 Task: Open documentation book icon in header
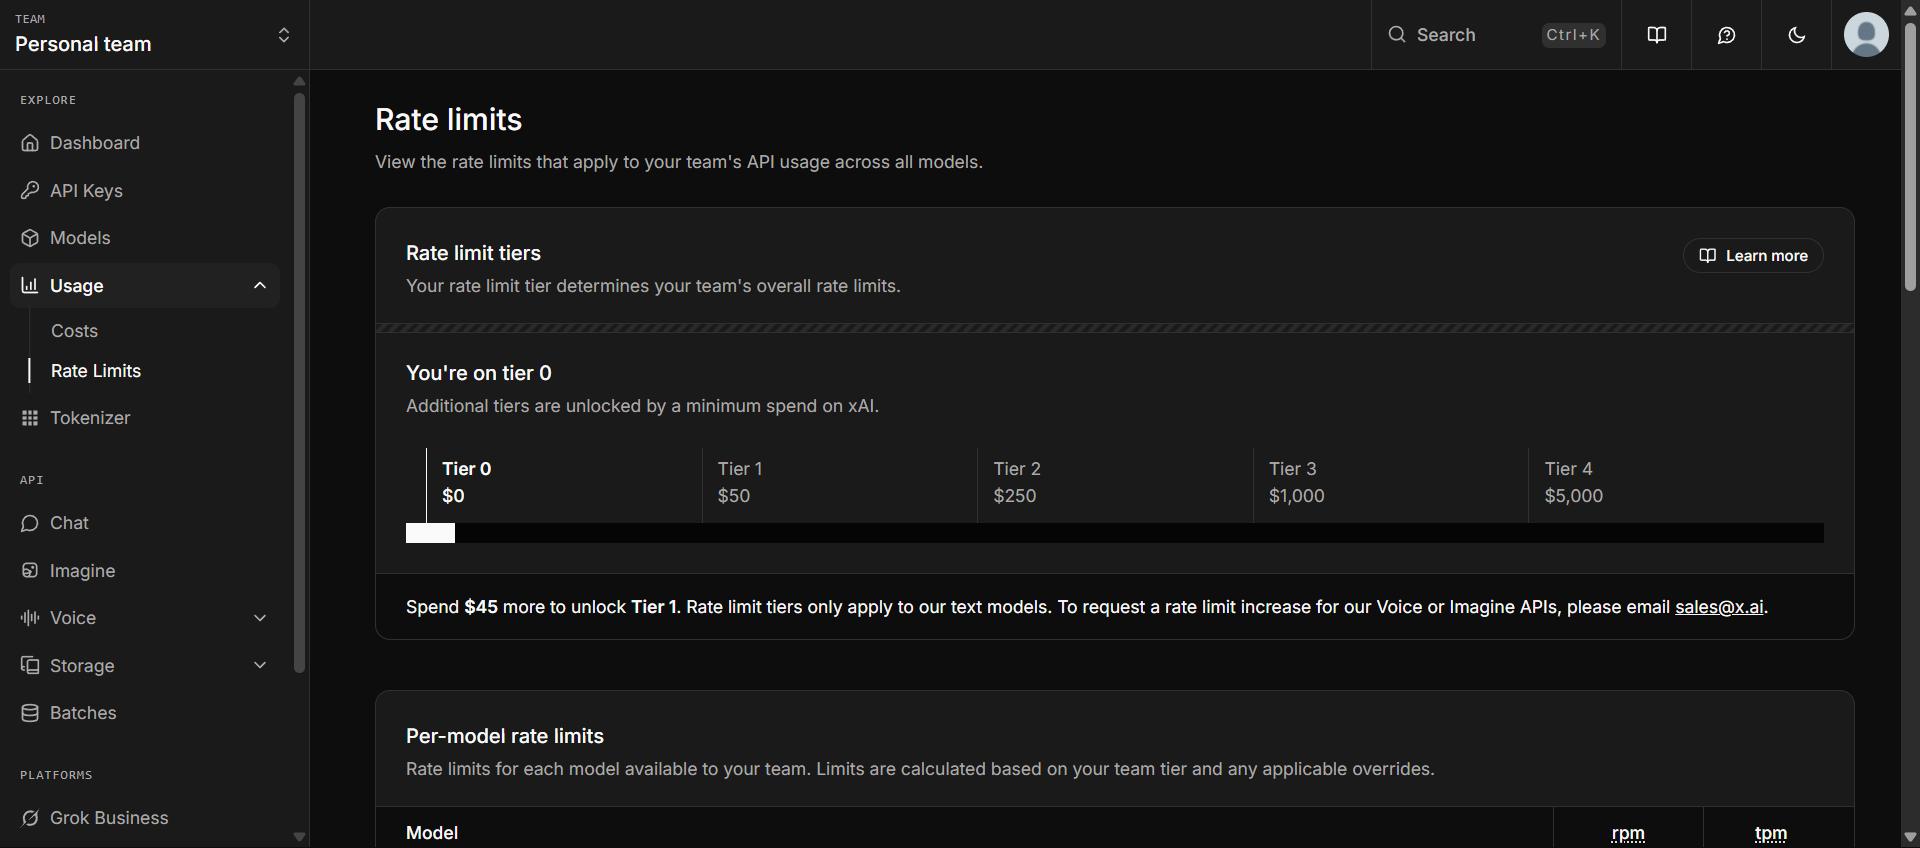pyautogui.click(x=1657, y=35)
